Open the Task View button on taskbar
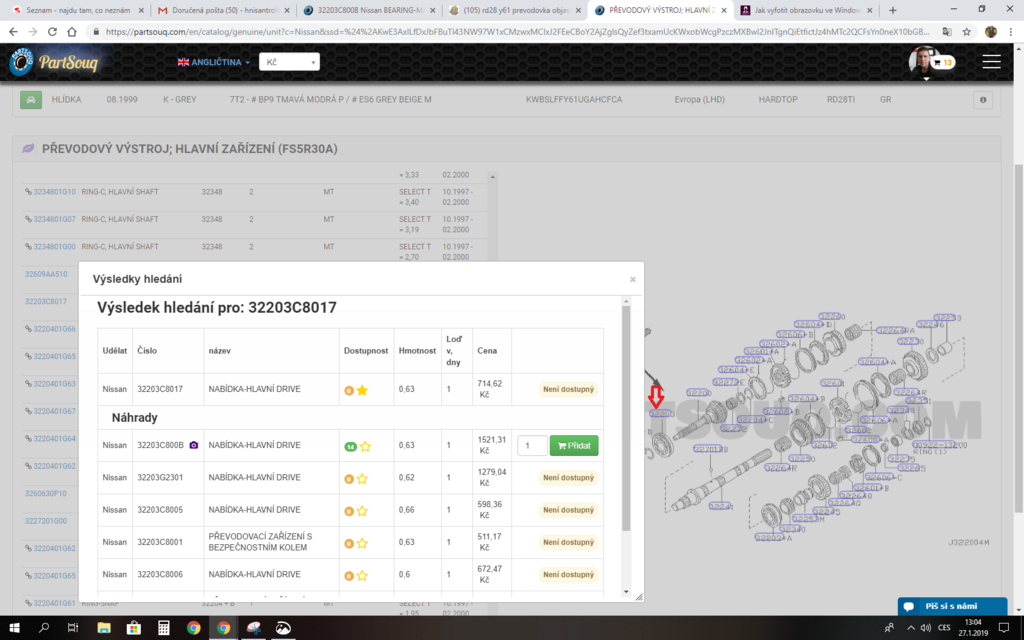Viewport: 1024px width, 640px height. point(73,628)
